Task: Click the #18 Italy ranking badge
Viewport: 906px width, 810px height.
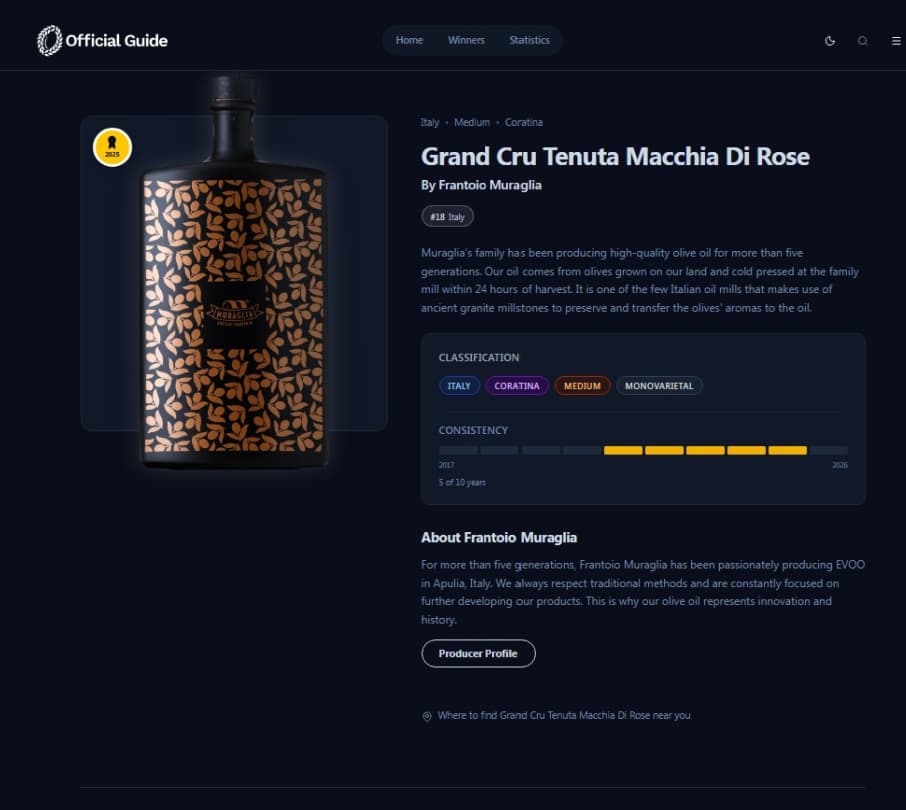Action: [x=447, y=217]
